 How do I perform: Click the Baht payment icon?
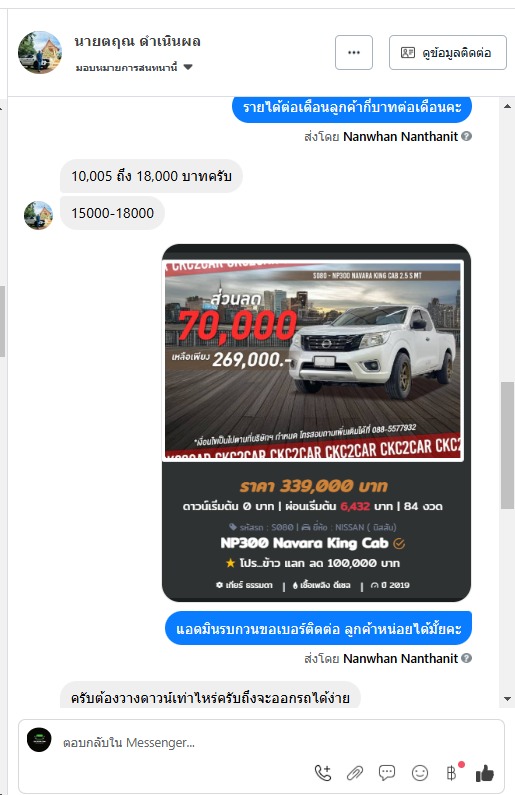(451, 773)
